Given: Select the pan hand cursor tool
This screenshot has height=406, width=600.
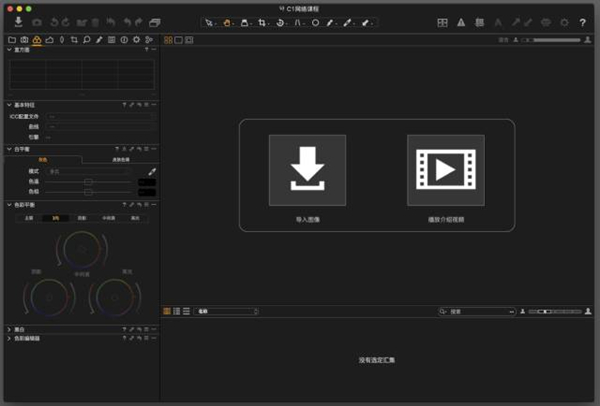Looking at the screenshot, I should (x=227, y=21).
